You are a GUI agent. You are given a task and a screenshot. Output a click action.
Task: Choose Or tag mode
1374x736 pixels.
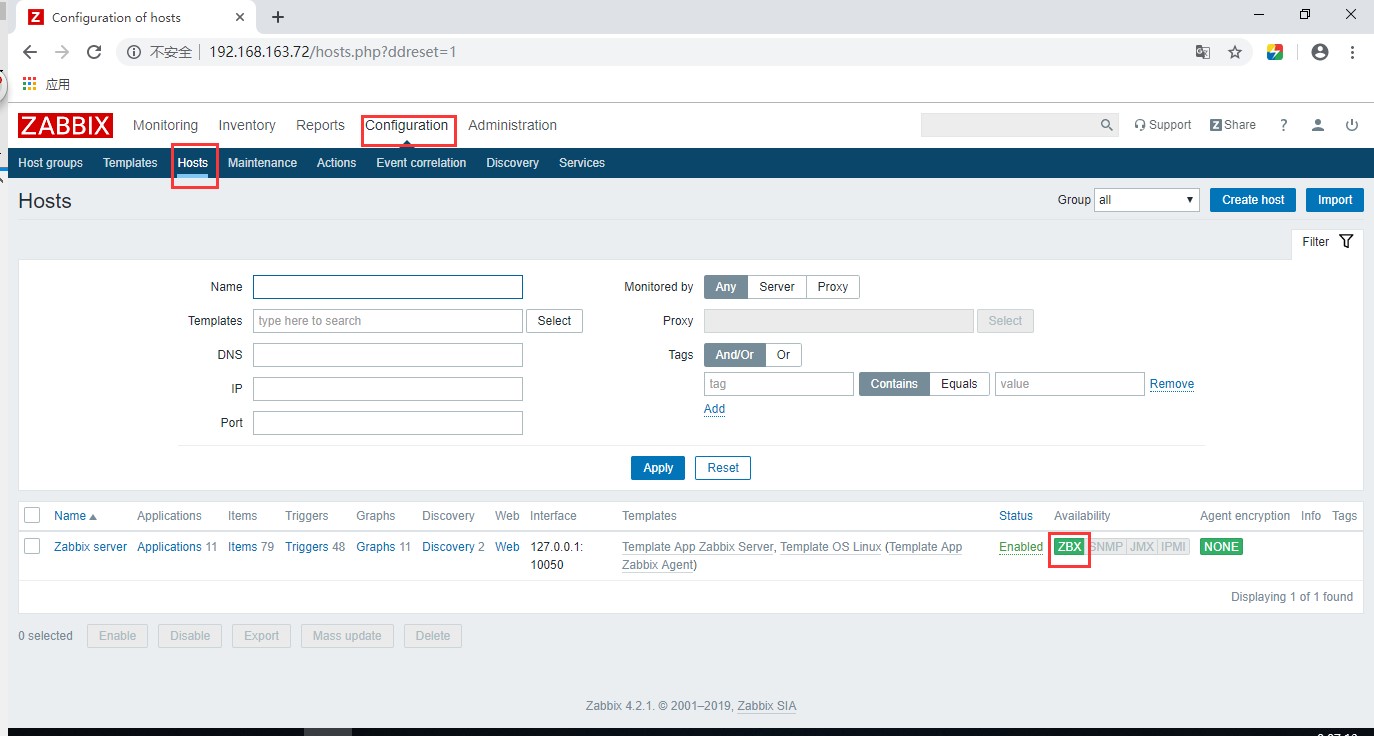click(783, 355)
